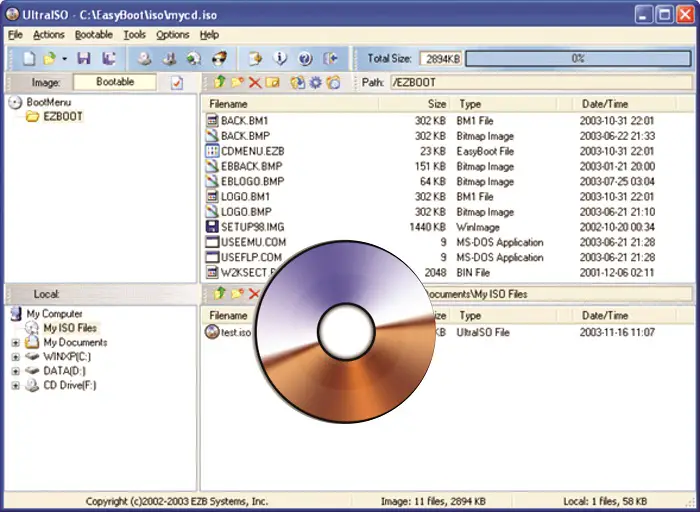The width and height of the screenshot is (700, 512).
Task: Open the Bootable menu
Action: click(x=94, y=35)
